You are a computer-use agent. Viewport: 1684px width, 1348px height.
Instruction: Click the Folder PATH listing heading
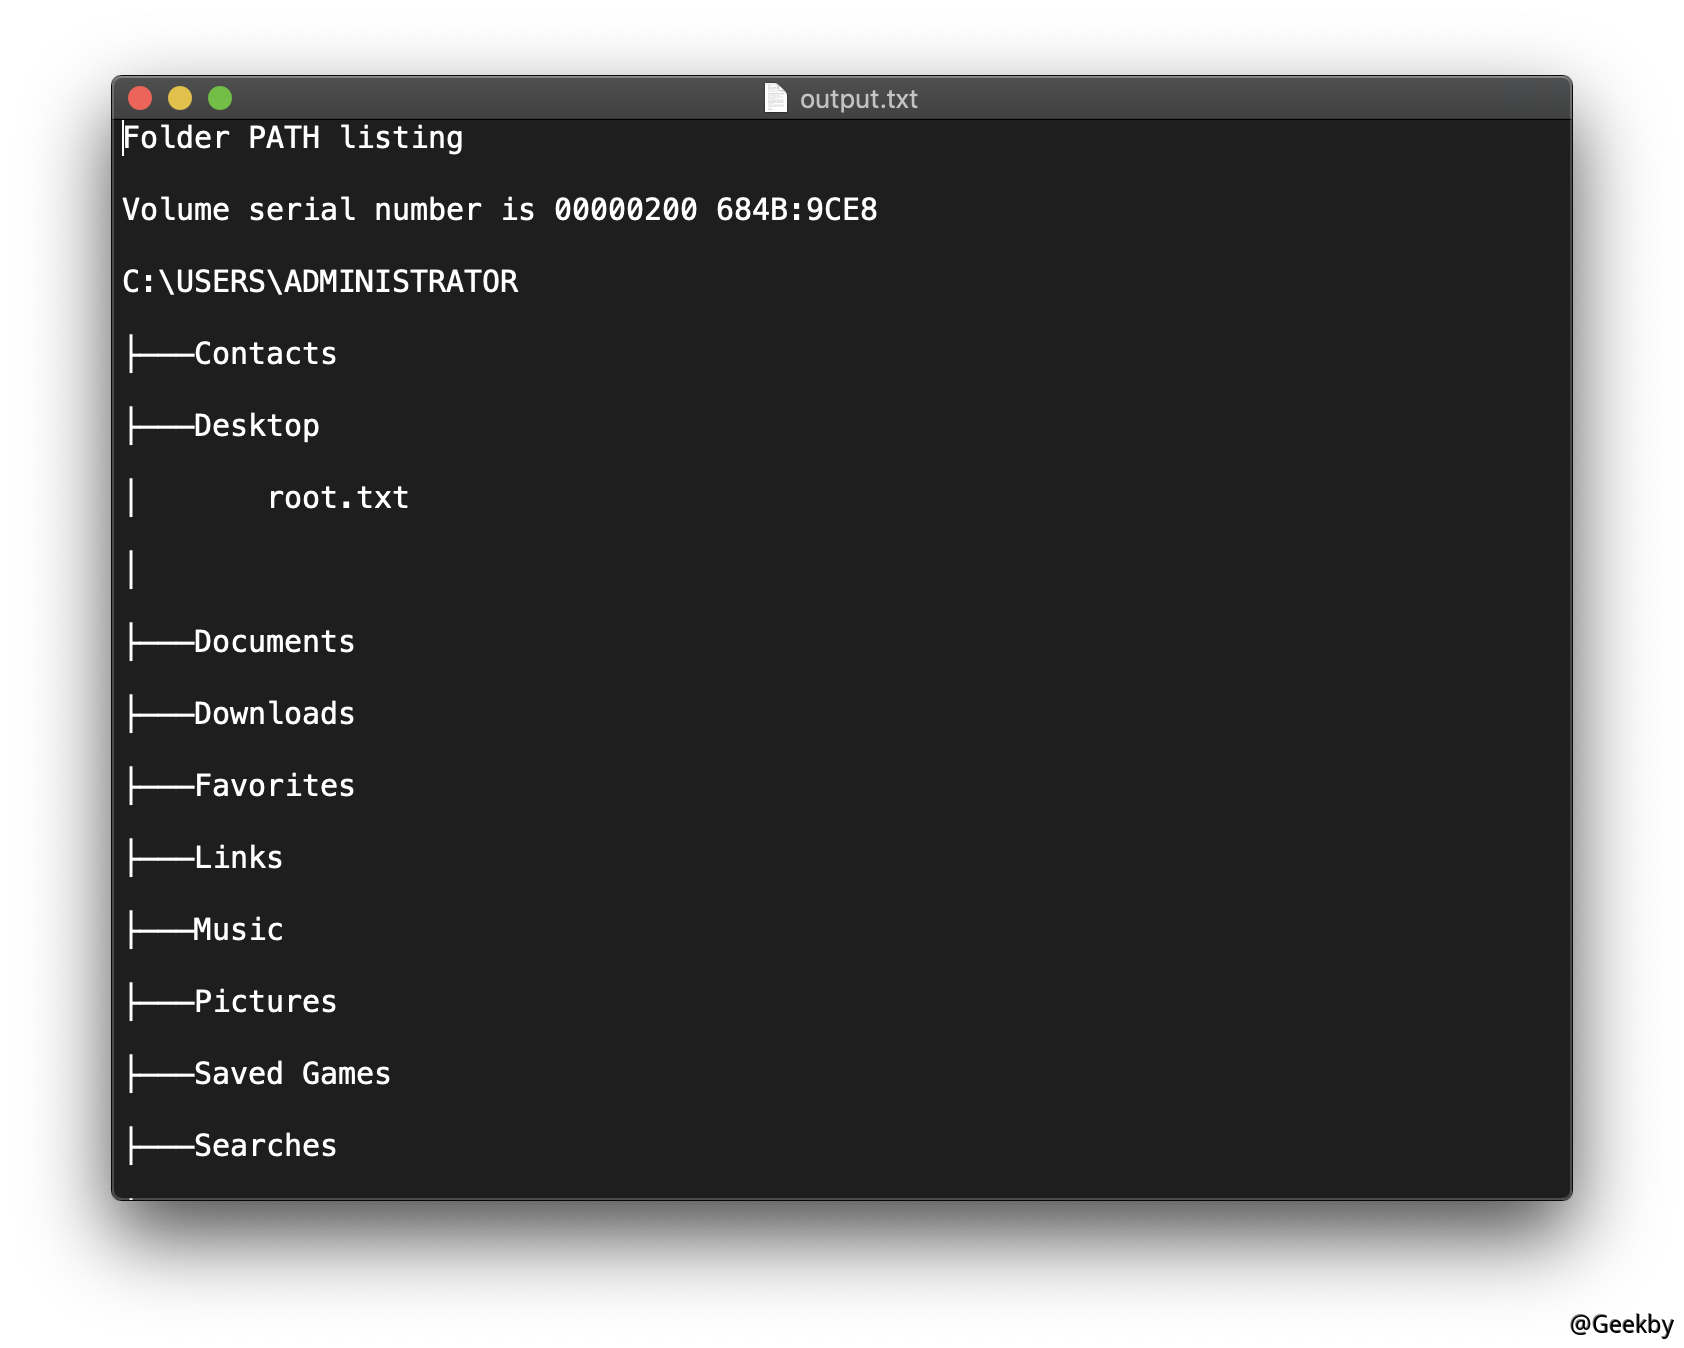292,137
